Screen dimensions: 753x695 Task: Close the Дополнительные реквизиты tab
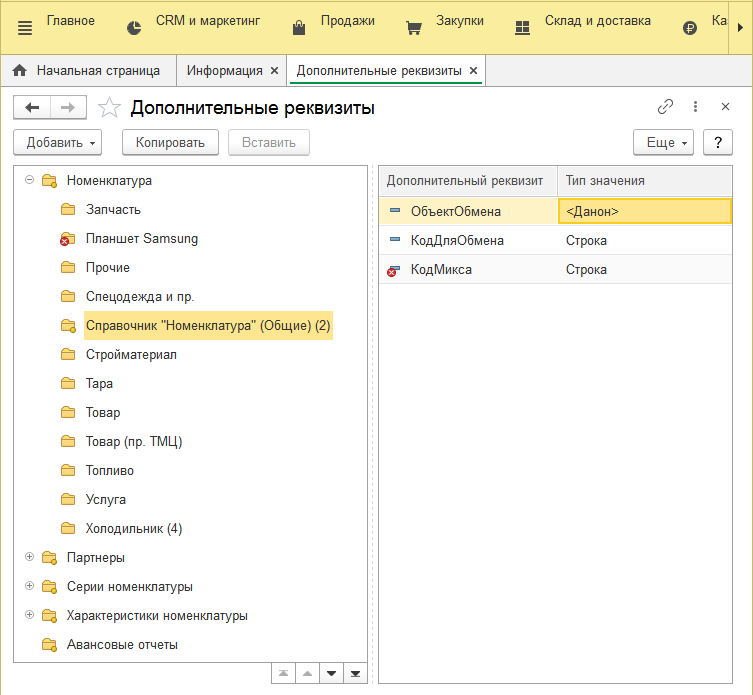473,71
